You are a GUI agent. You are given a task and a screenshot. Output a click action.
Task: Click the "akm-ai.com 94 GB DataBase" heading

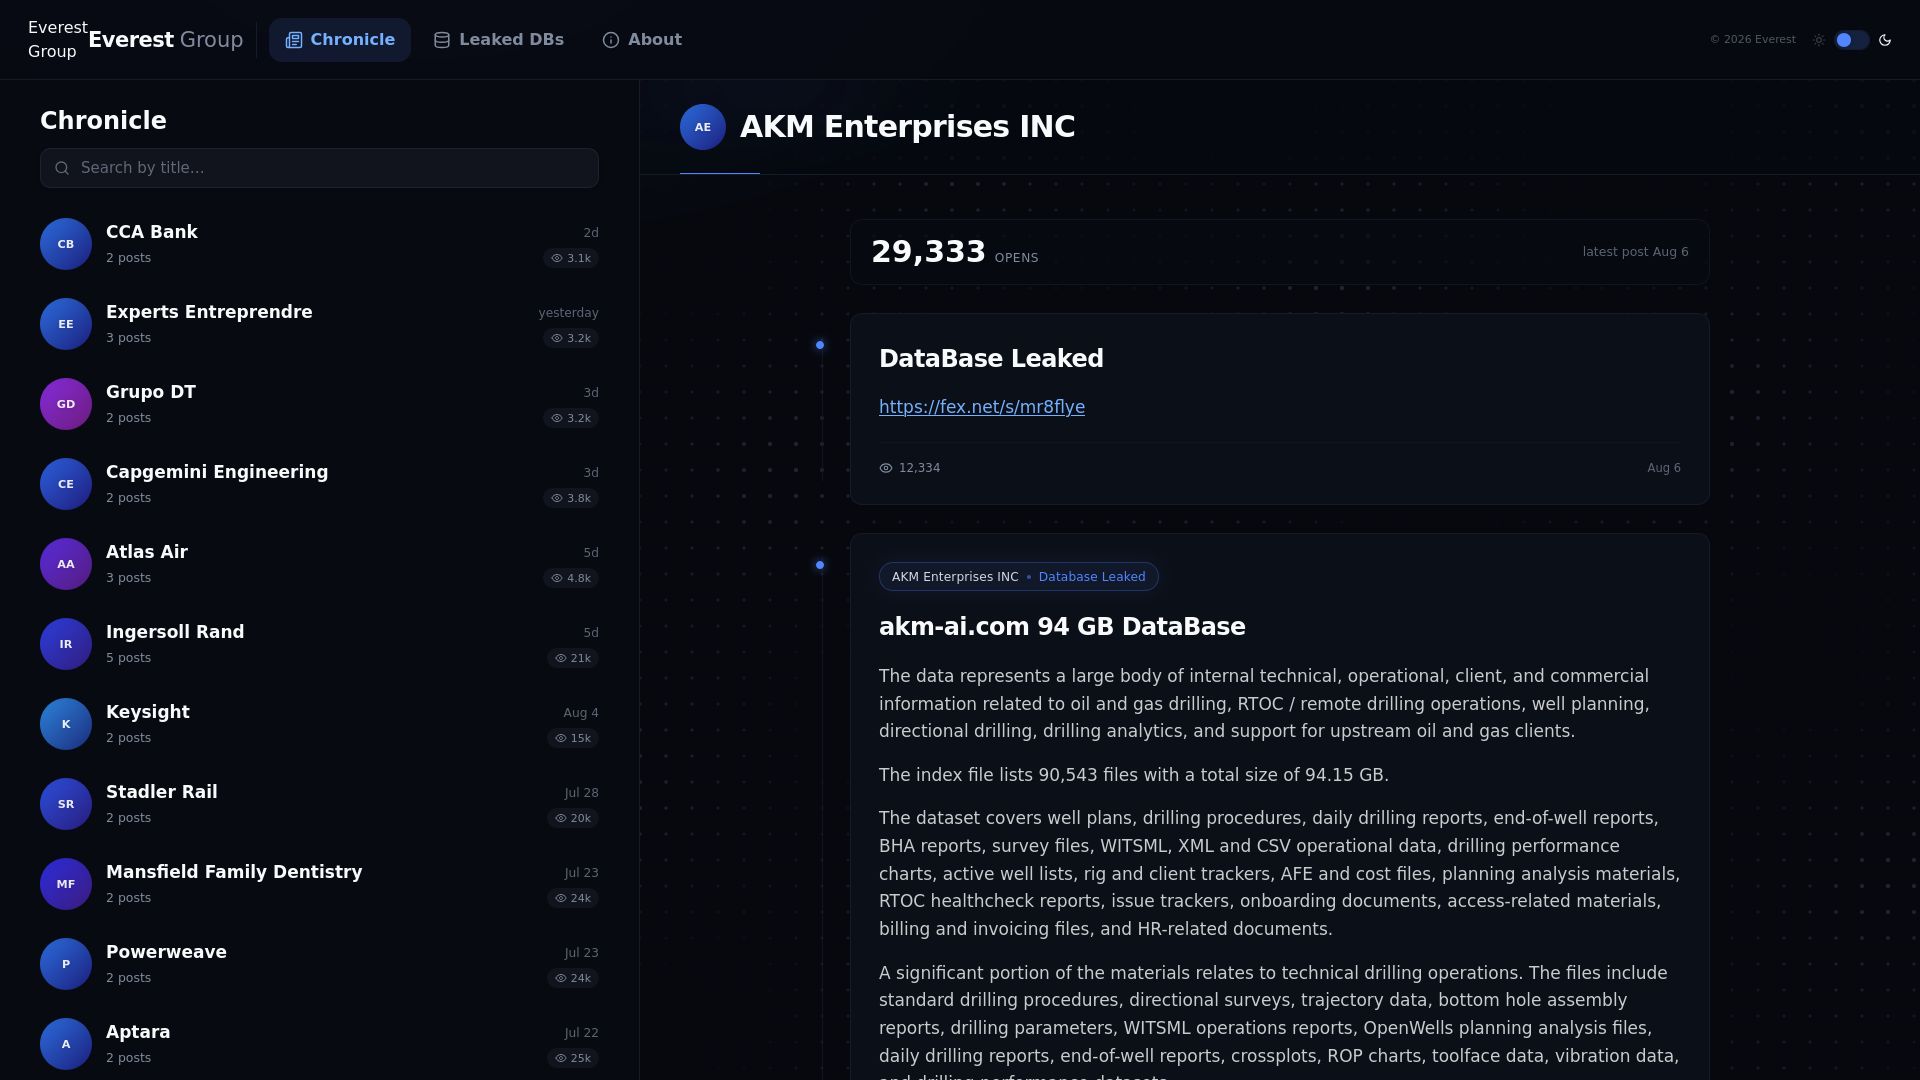[1062, 627]
